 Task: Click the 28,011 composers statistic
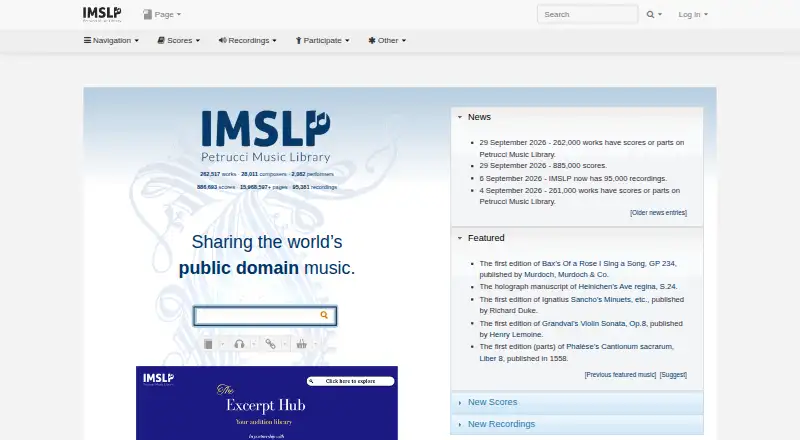(x=263, y=174)
